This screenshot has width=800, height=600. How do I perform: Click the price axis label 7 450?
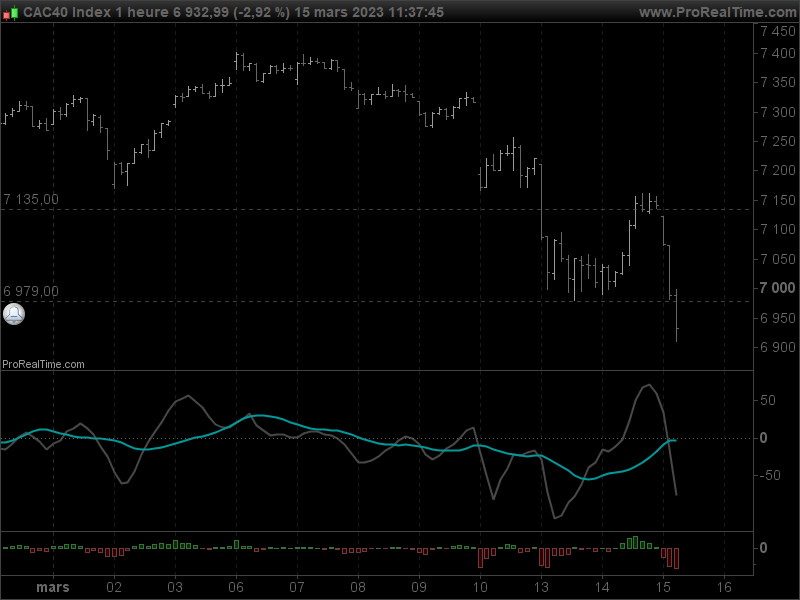click(778, 32)
